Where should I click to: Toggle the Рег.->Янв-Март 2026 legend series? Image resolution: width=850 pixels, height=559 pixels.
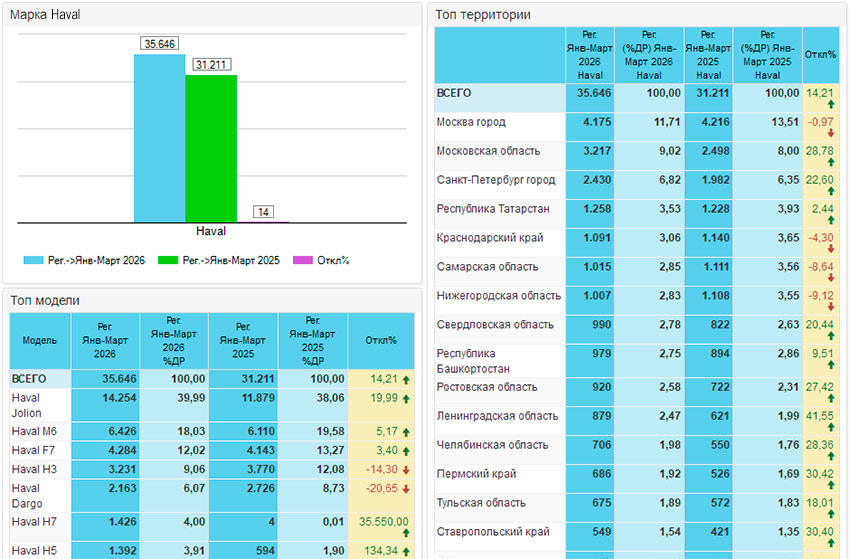point(85,260)
